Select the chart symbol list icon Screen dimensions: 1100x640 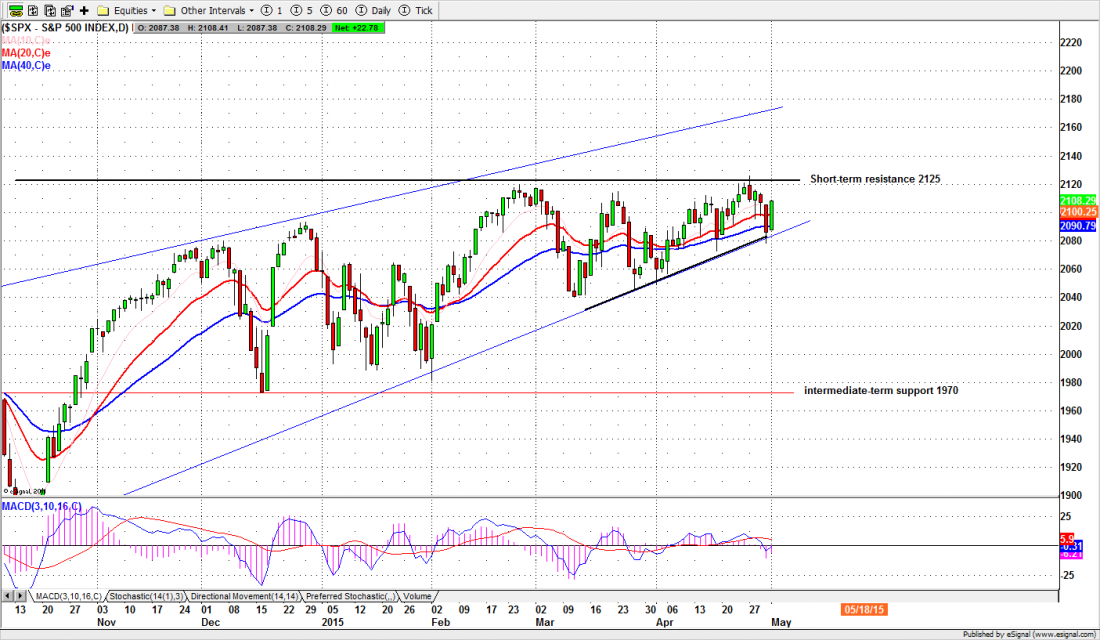click(14, 10)
